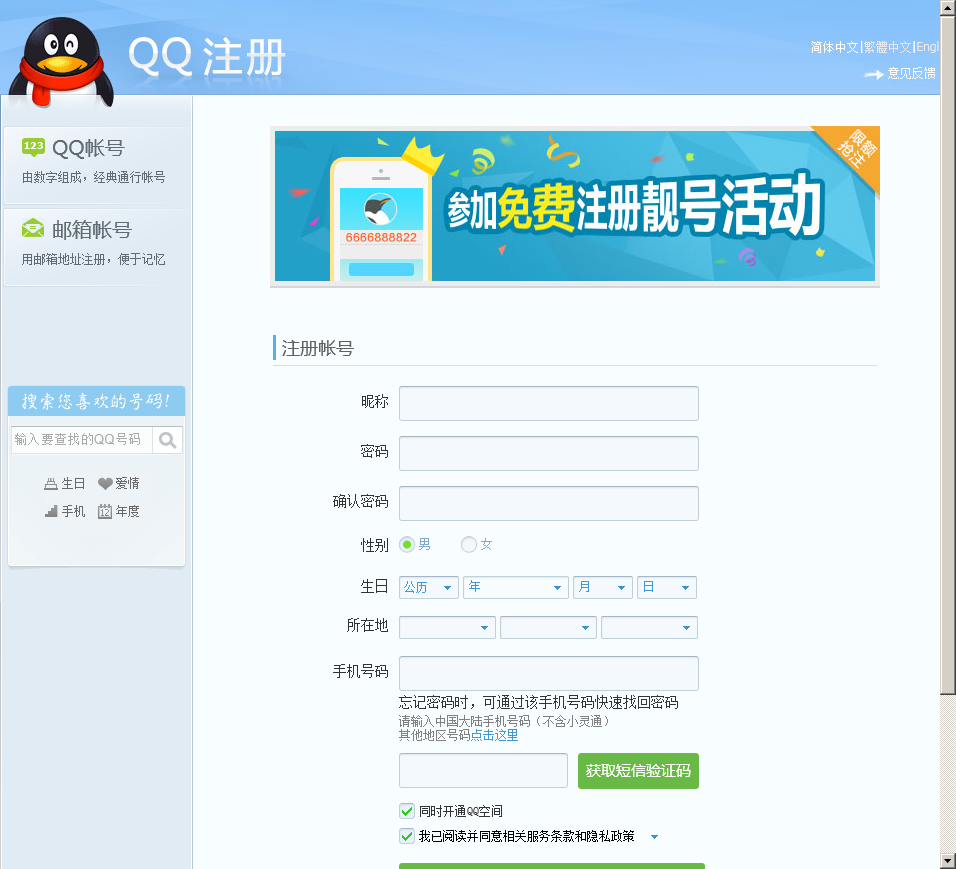Click the 爱情 heart icon

[105, 484]
